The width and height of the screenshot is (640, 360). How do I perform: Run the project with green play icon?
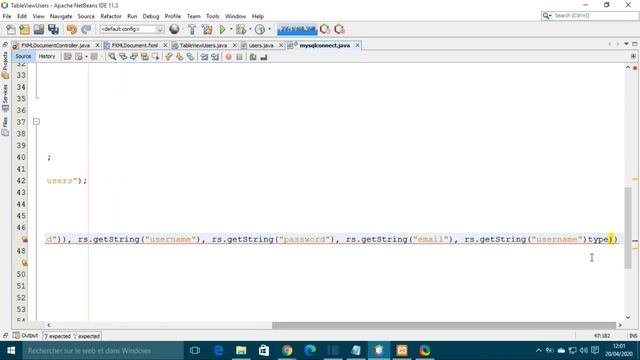click(222, 29)
